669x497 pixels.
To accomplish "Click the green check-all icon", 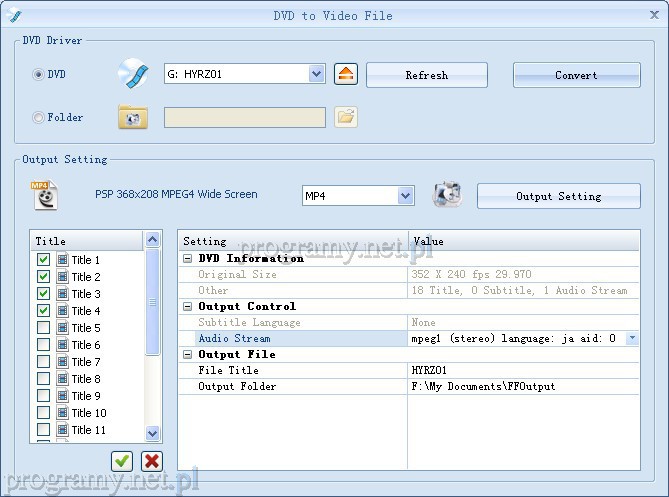I will 122,460.
